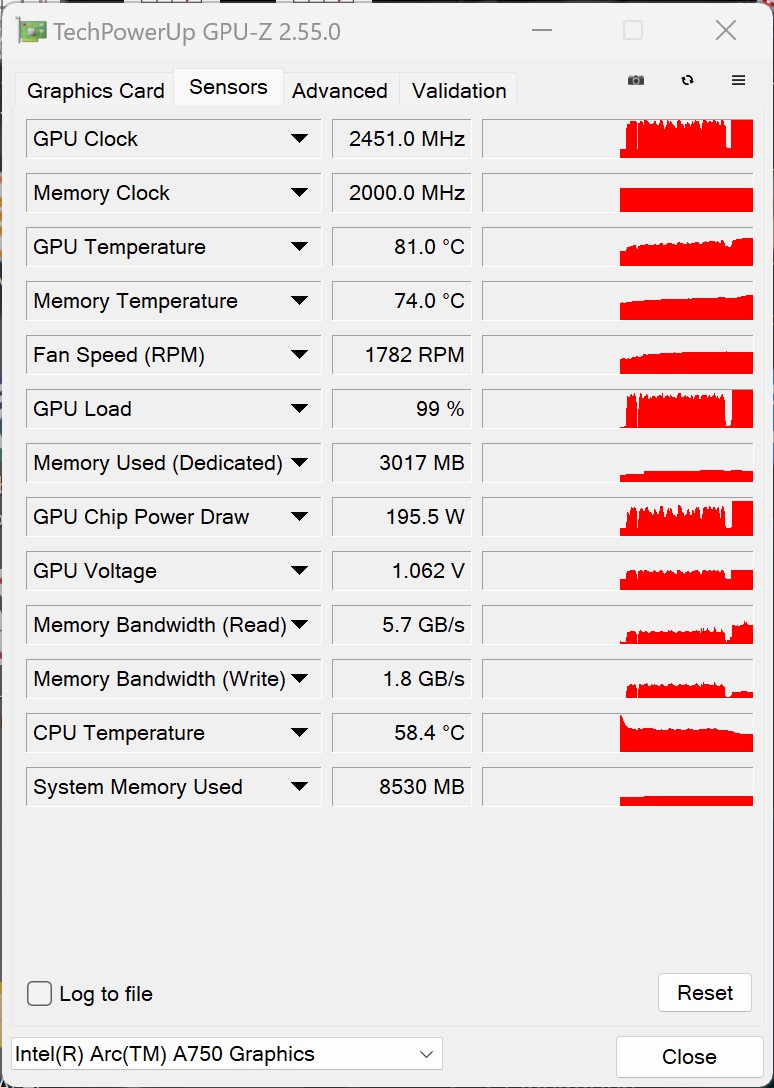Click the GPU Voltage value field
The width and height of the screenshot is (774, 1088).
click(x=402, y=571)
